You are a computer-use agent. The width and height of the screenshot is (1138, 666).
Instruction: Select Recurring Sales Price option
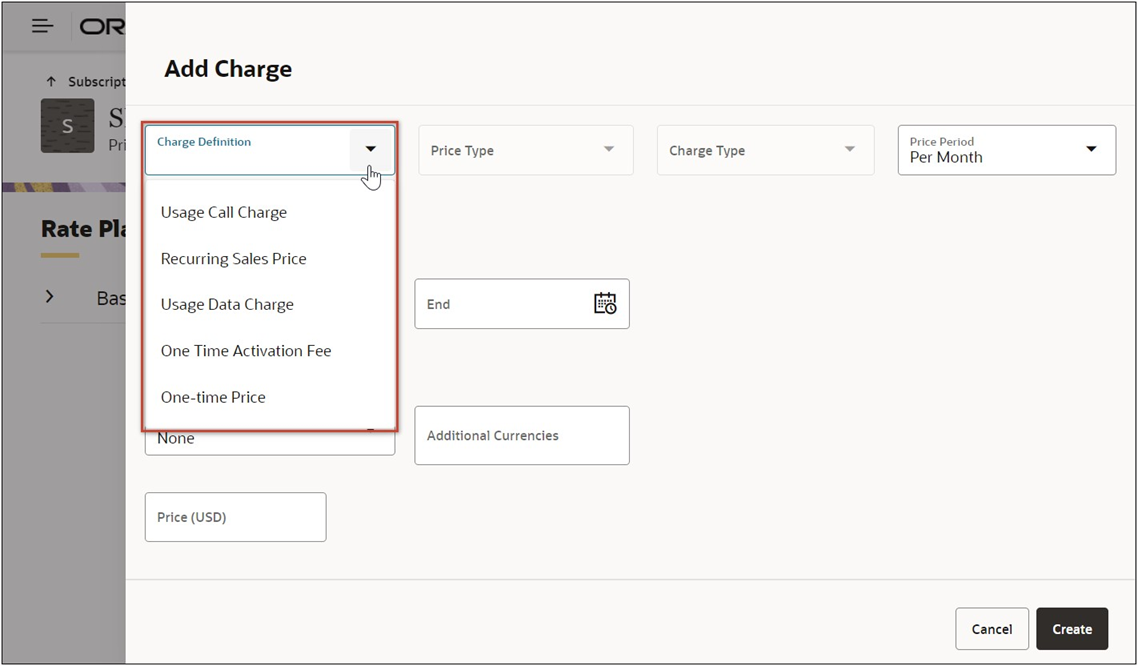(234, 258)
